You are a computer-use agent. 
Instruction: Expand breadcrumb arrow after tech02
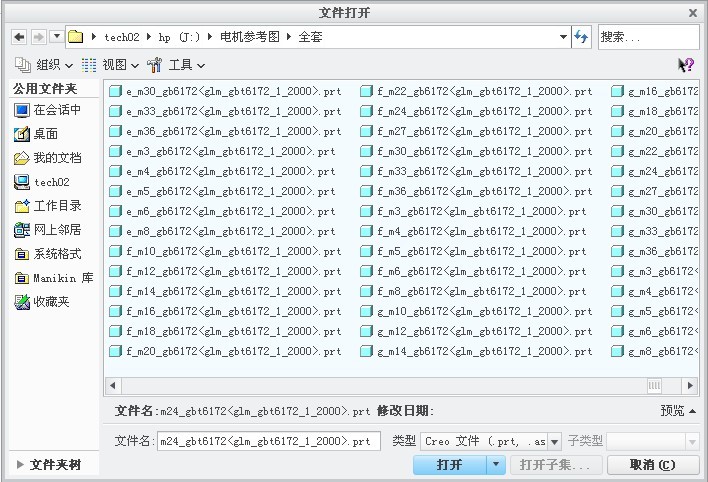point(149,37)
